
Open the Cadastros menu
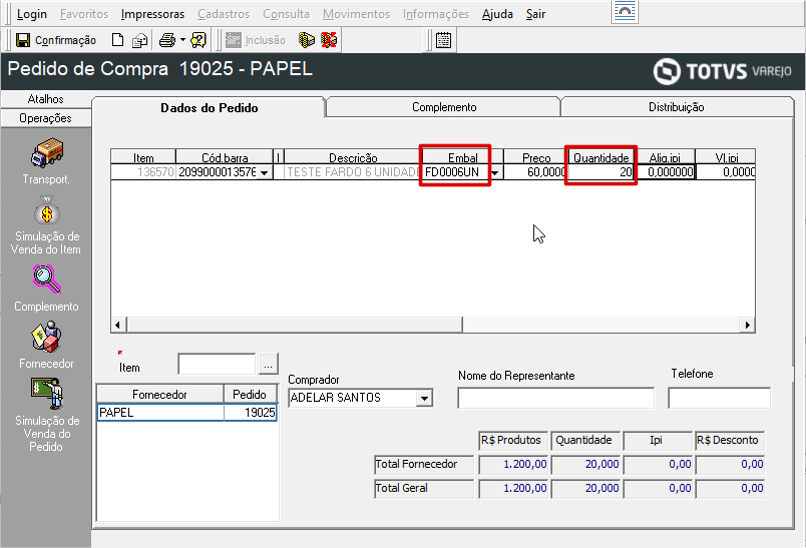point(224,14)
